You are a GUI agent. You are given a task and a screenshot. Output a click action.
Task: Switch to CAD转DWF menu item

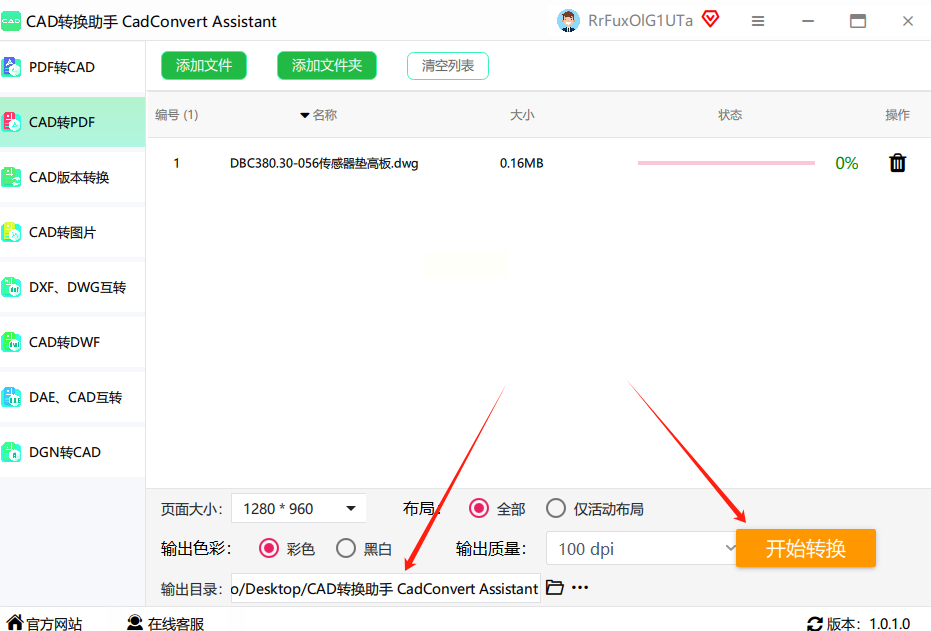point(72,343)
